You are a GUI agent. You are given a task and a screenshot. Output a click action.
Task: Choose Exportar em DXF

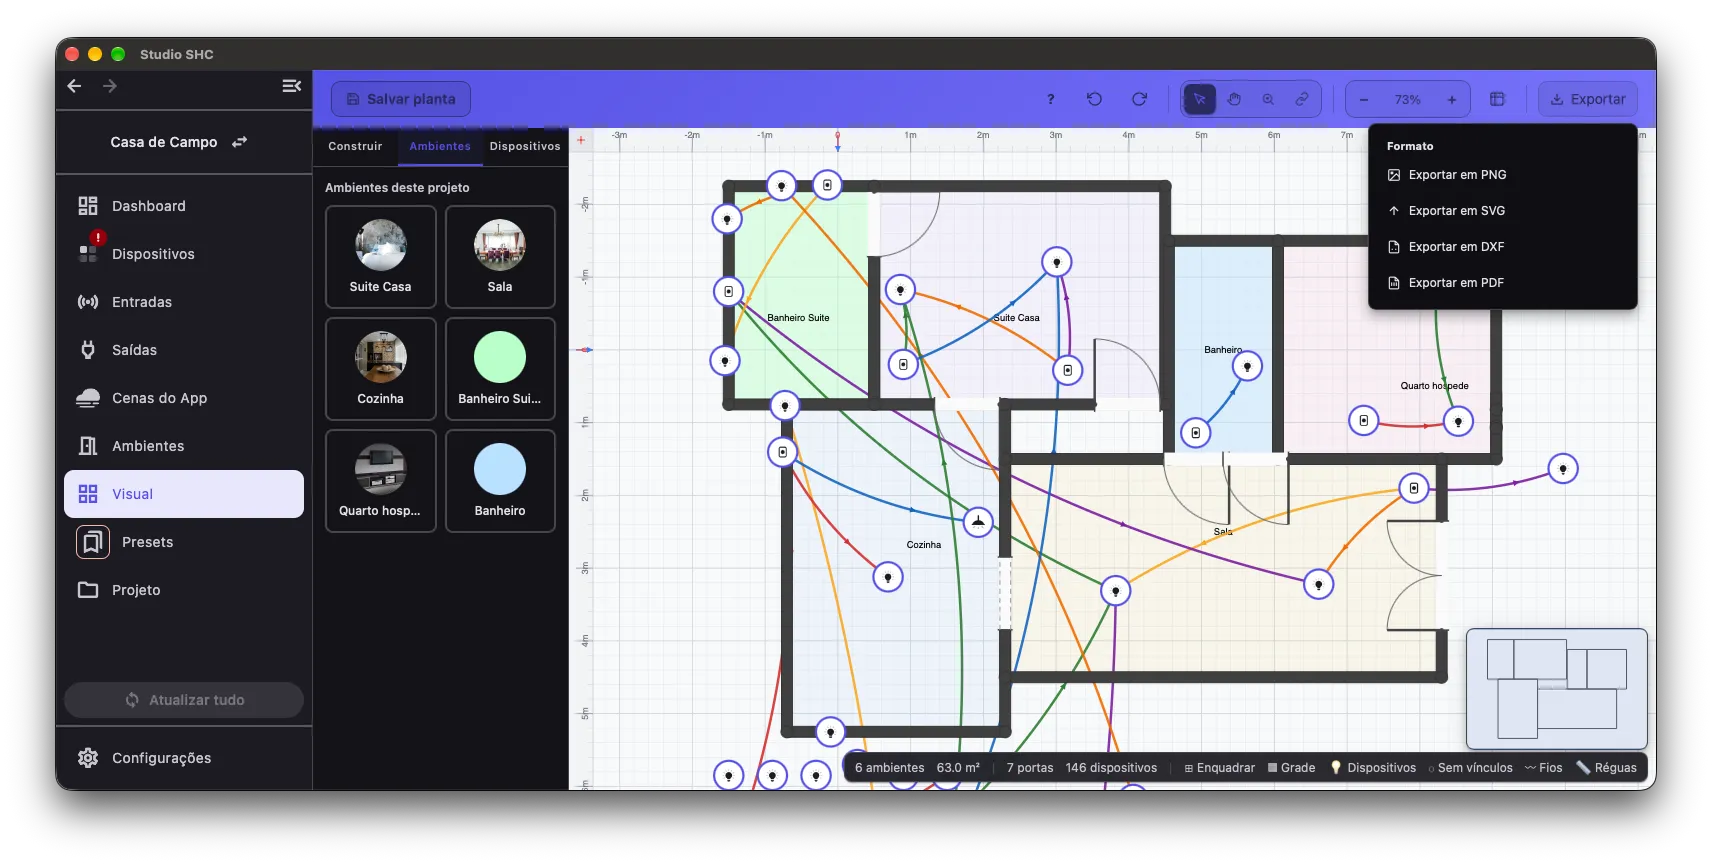1502,247
